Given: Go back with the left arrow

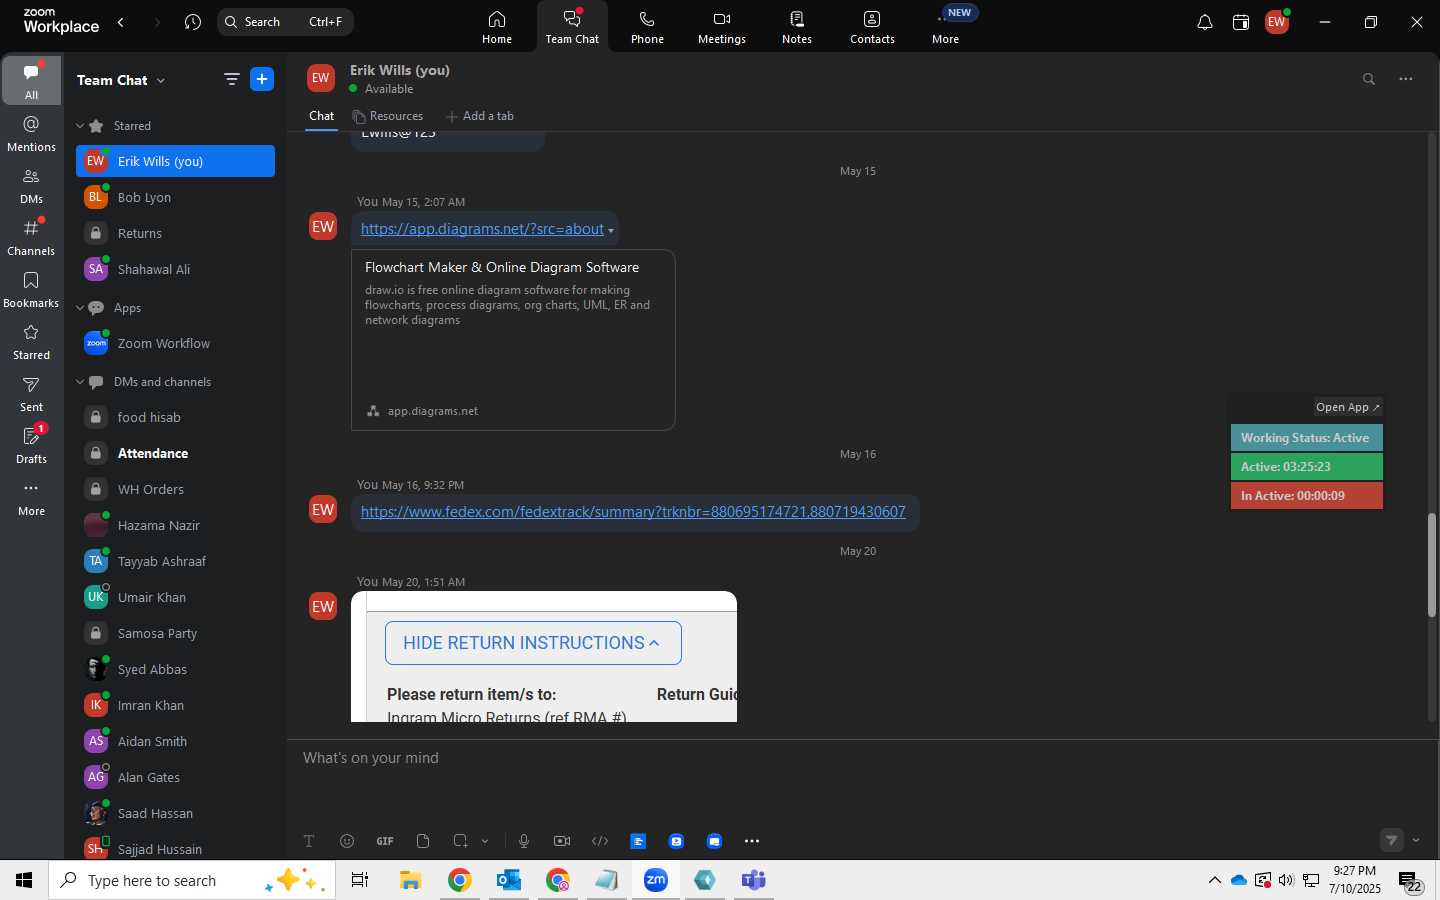Looking at the screenshot, I should click(121, 22).
